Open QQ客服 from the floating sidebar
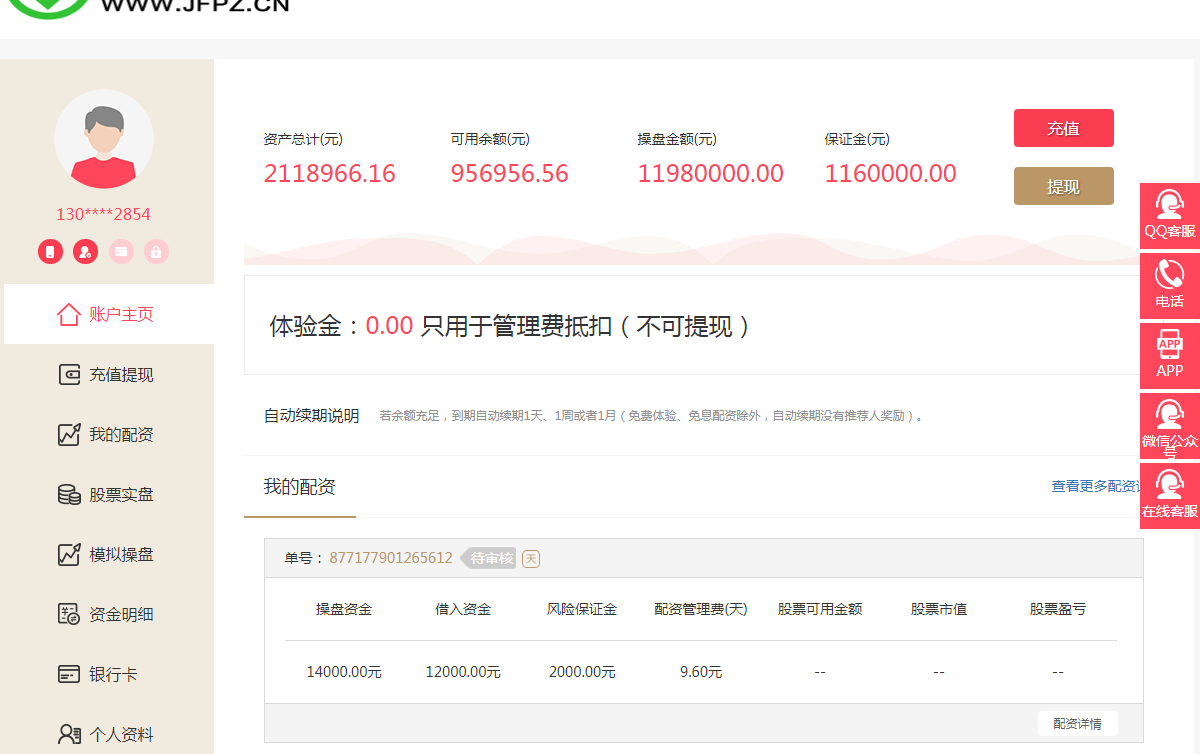This screenshot has height=754, width=1200. tap(1169, 216)
